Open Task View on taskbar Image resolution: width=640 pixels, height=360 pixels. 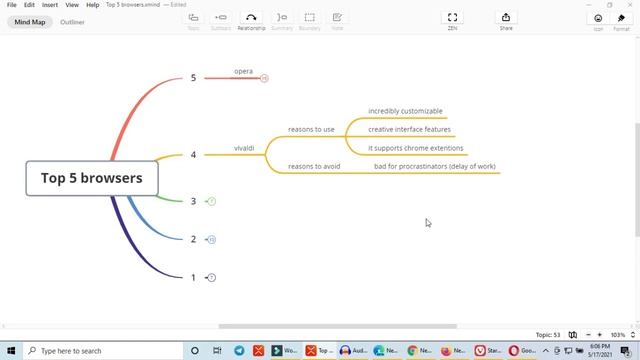(217, 351)
